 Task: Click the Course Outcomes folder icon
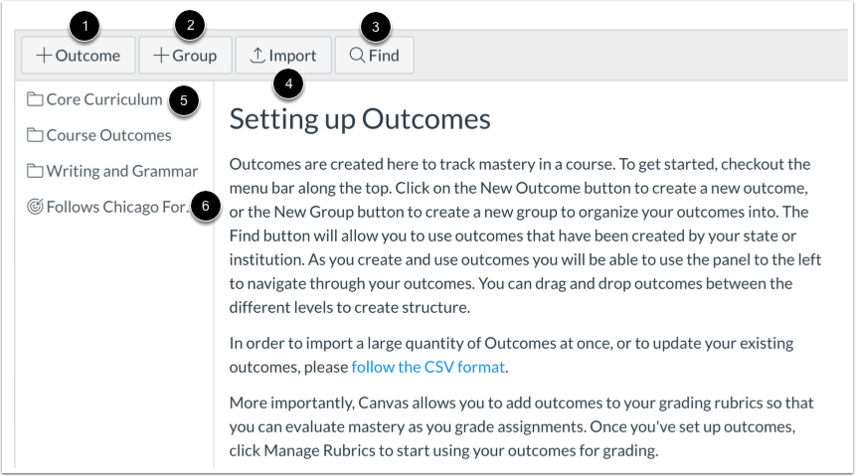tap(35, 135)
